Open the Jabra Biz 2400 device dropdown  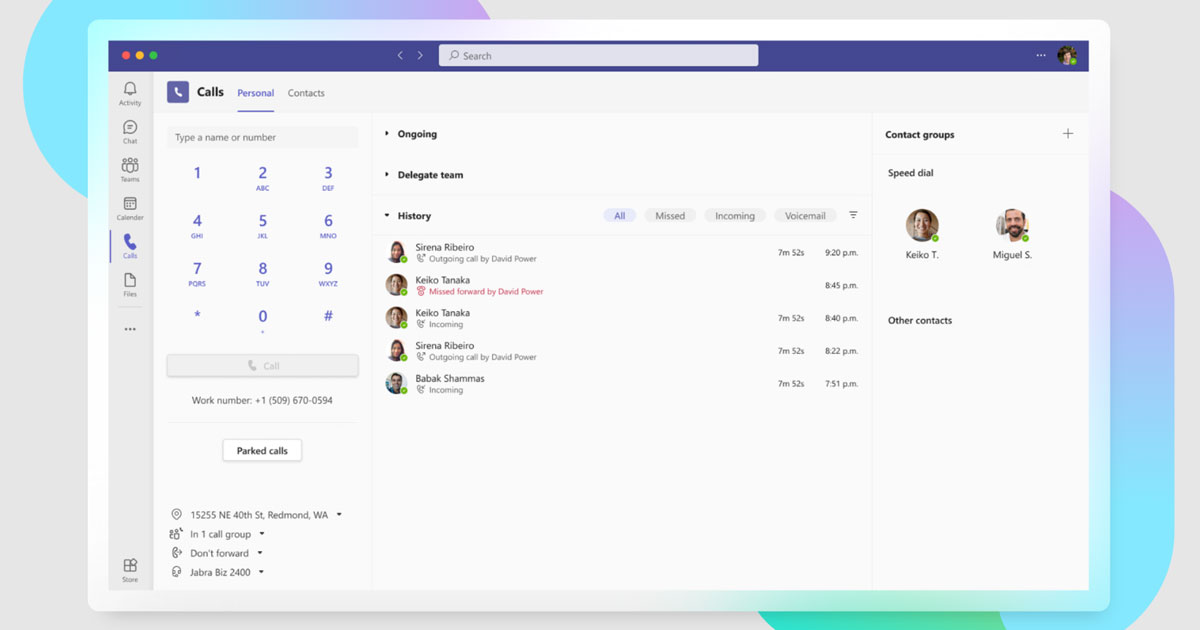coord(261,572)
